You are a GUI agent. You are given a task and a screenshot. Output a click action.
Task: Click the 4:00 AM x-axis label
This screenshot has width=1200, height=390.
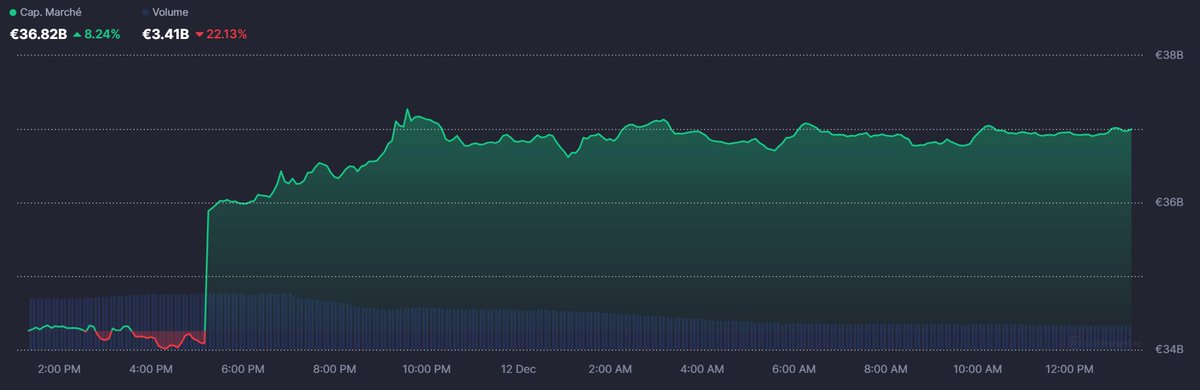[702, 369]
